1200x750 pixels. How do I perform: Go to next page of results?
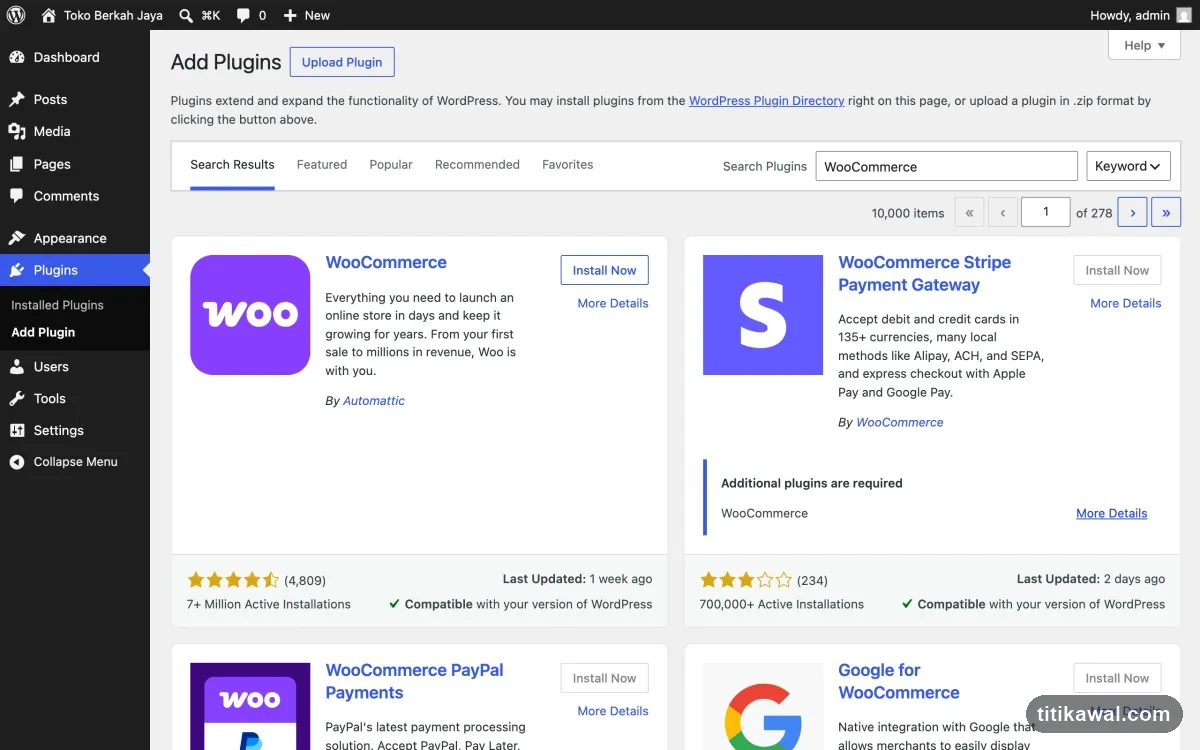click(1132, 212)
